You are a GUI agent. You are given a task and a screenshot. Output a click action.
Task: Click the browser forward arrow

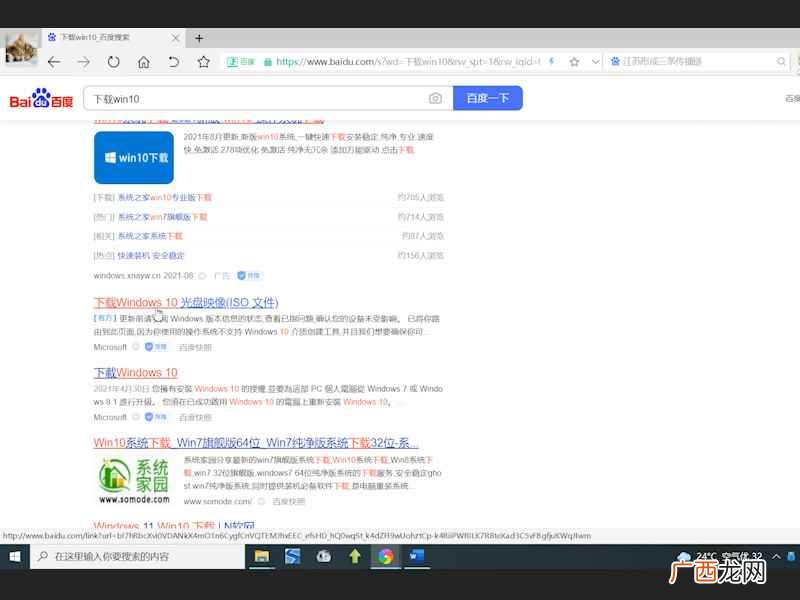(84, 62)
